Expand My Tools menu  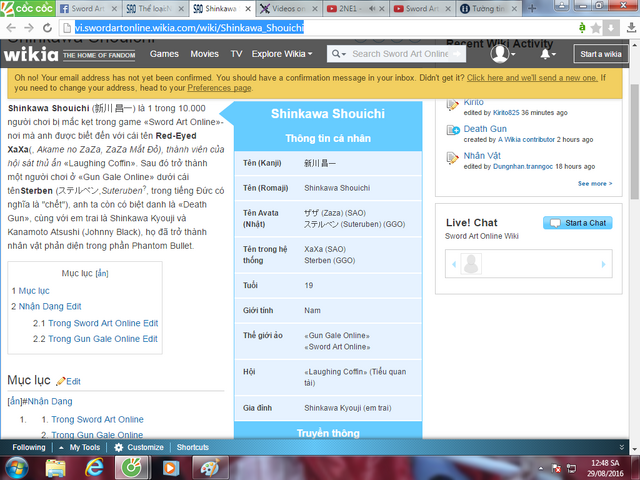click(80, 447)
